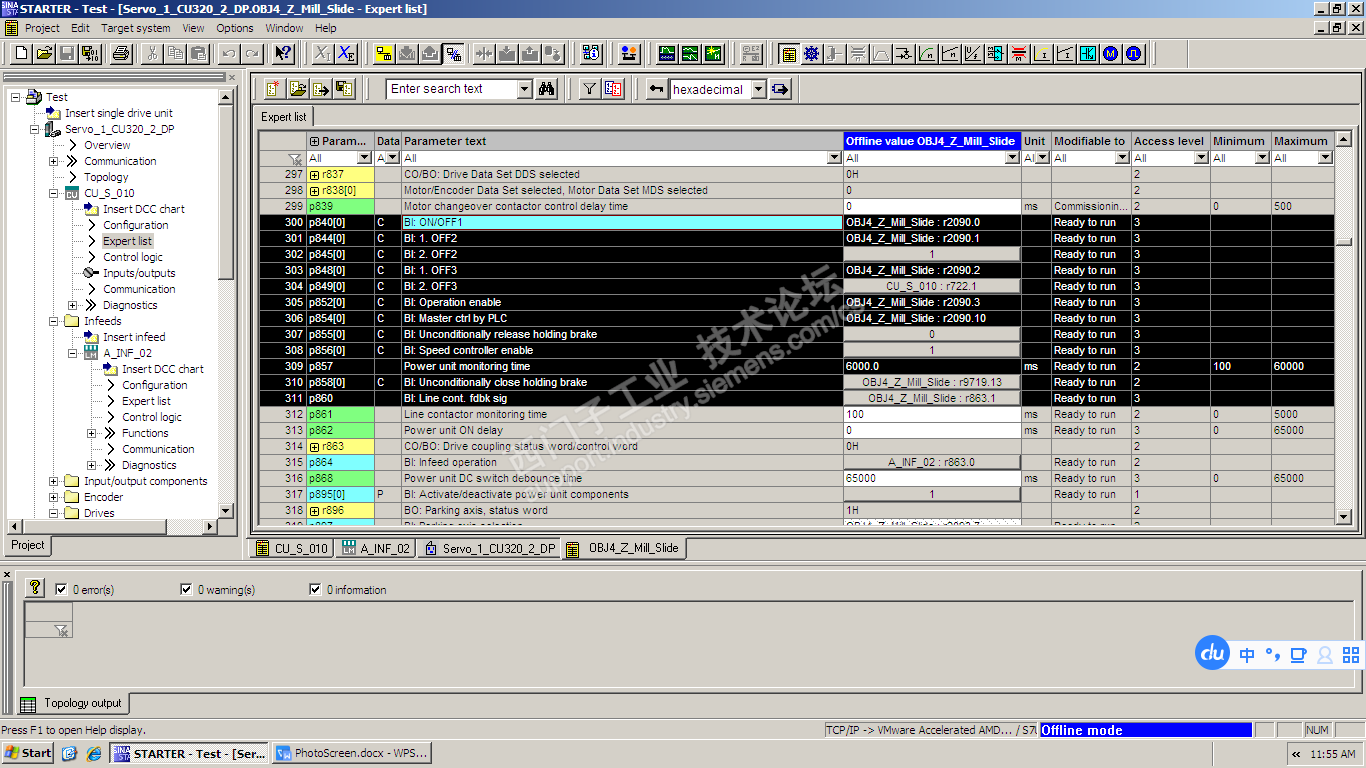Switch to the A_INF_02 window tab
Screen dimensions: 1366x768
click(376, 548)
